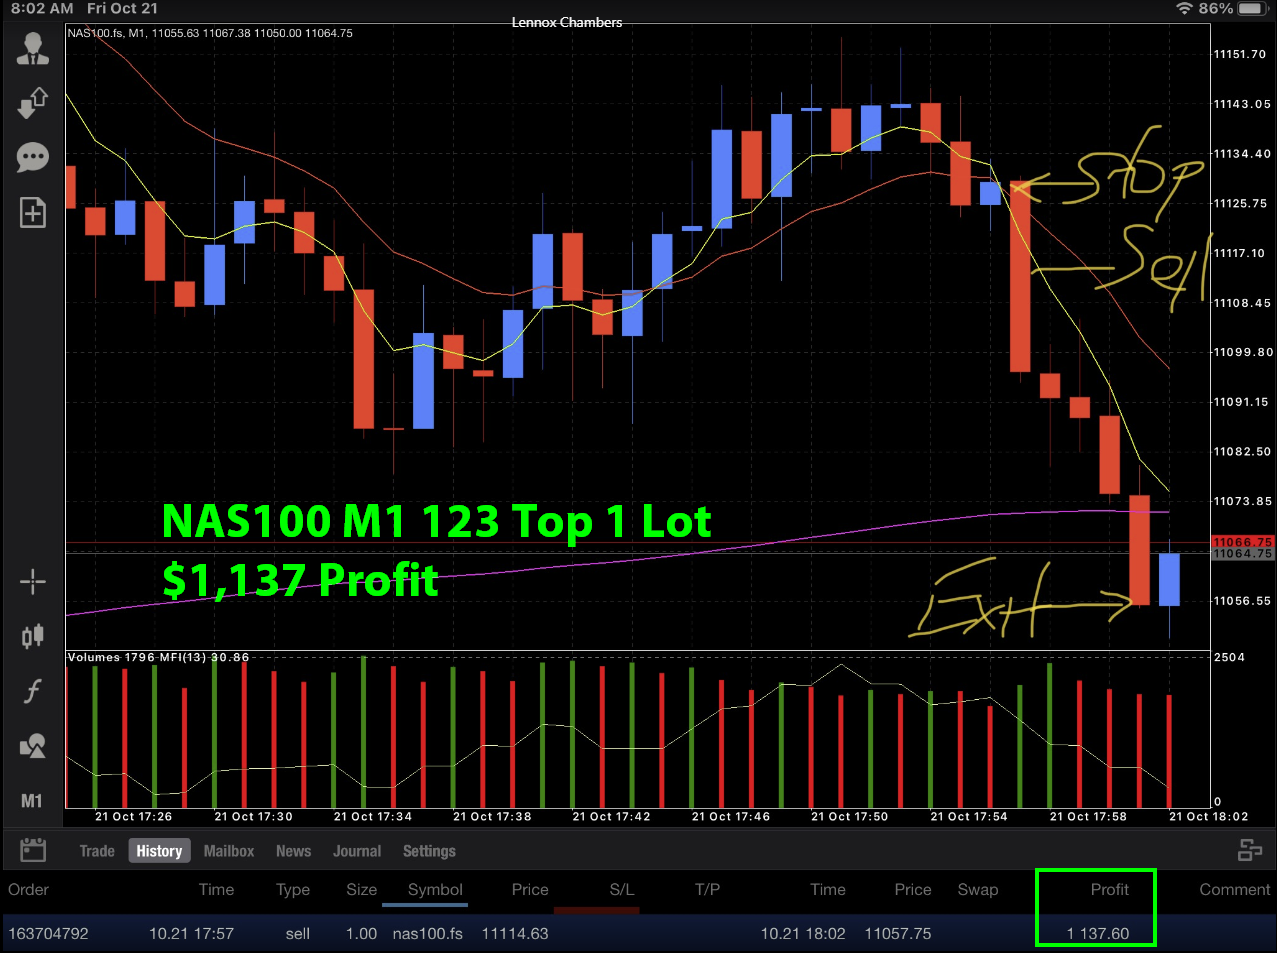Click the 1 137.60 profit value

[1097, 933]
